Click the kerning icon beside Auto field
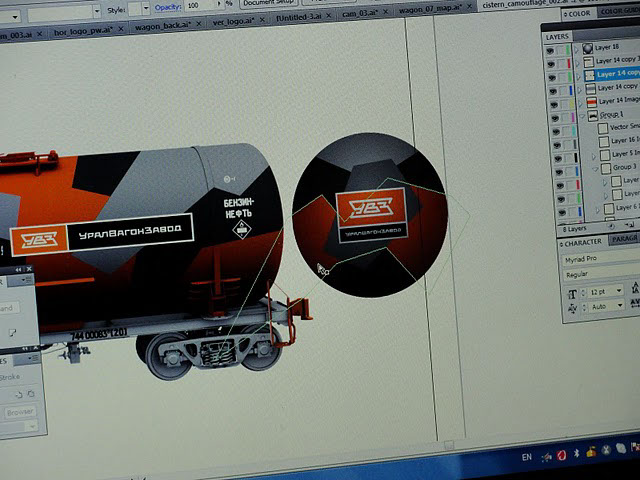 point(572,308)
